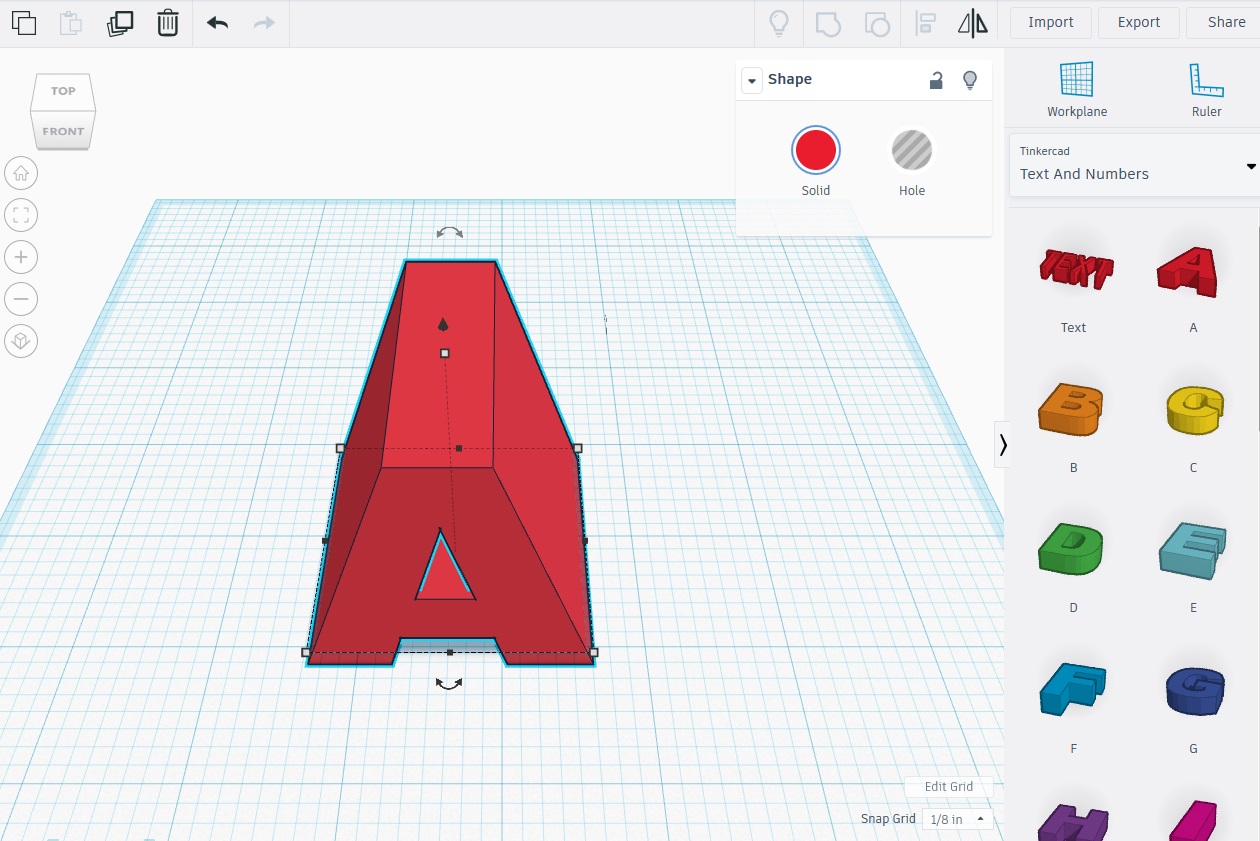
Task: Click the upper-right corner handle of the A
Action: 577,448
